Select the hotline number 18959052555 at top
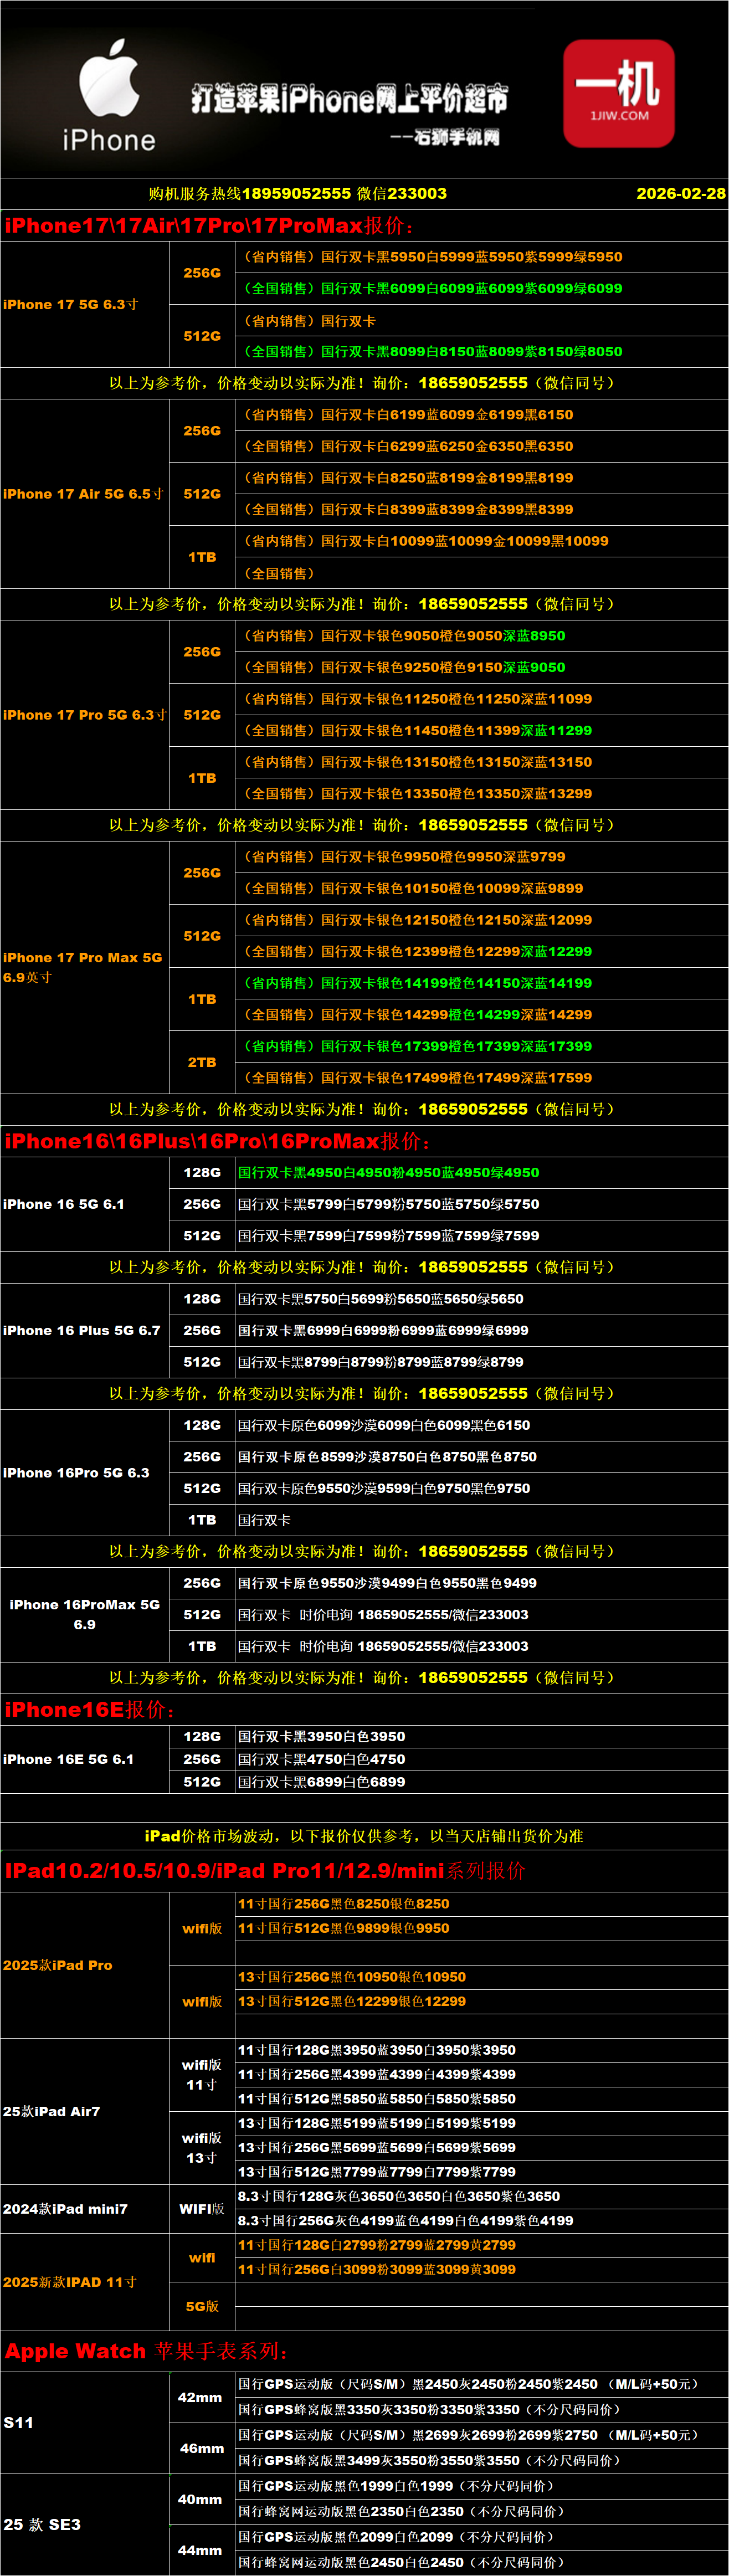This screenshot has width=729, height=2576. (297, 194)
